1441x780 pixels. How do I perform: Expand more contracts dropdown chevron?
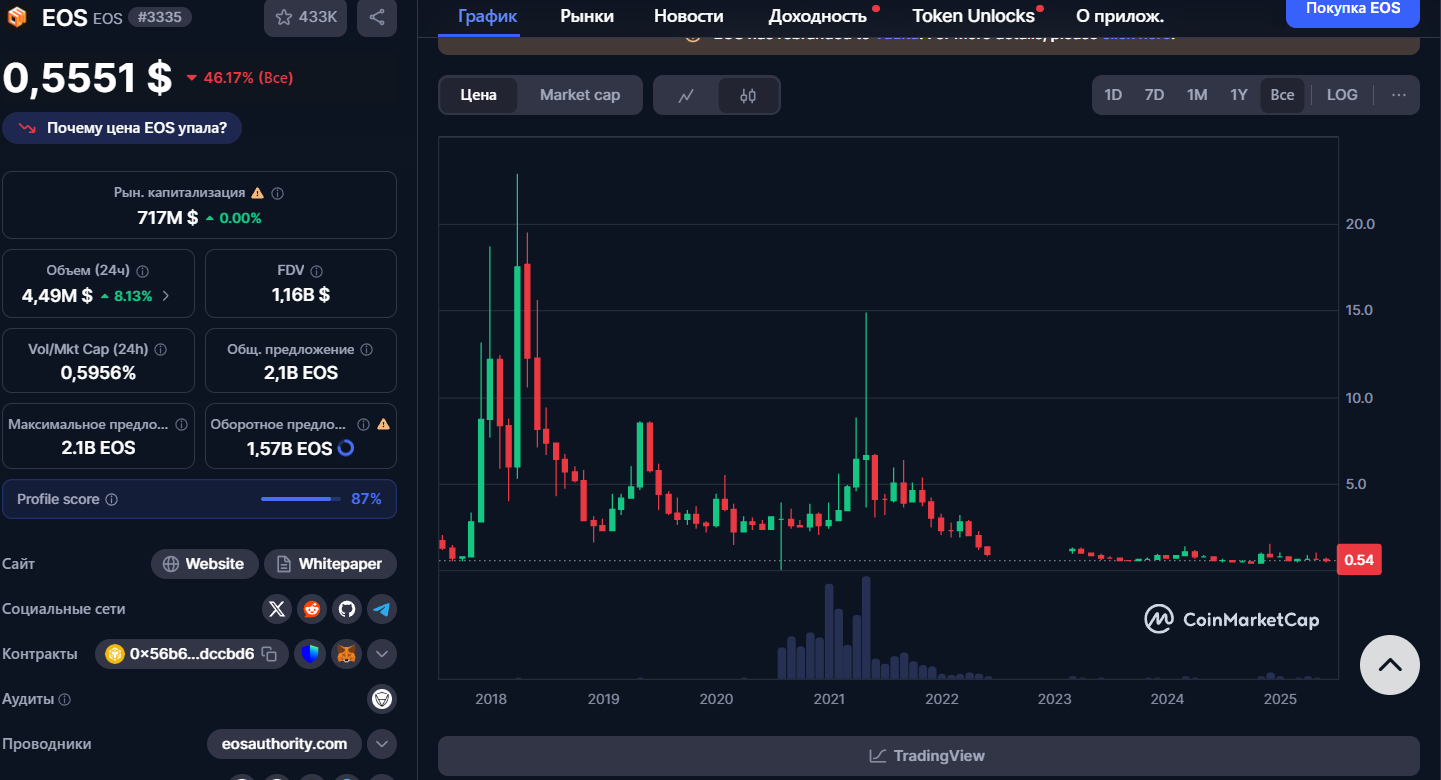382,654
